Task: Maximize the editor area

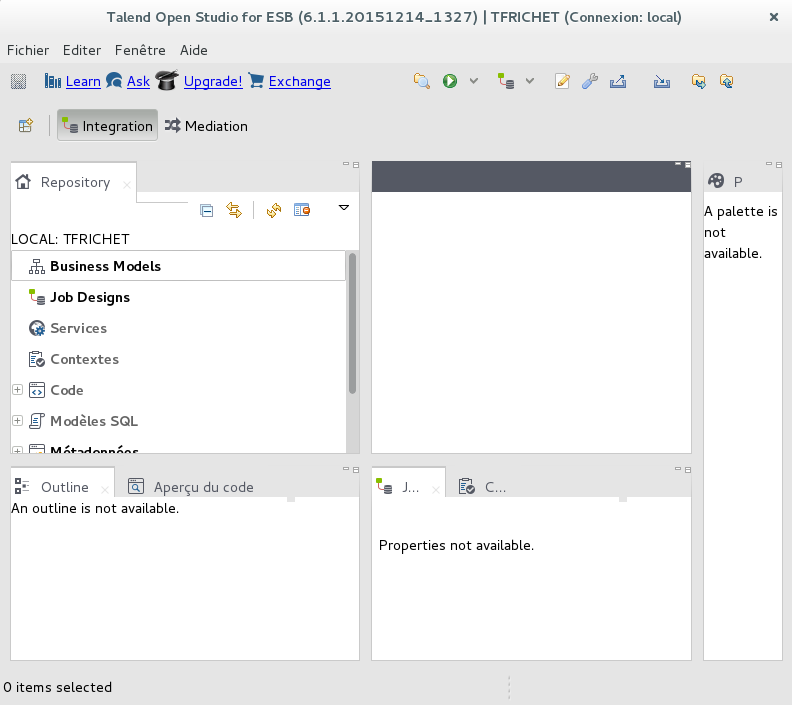Action: click(688, 165)
